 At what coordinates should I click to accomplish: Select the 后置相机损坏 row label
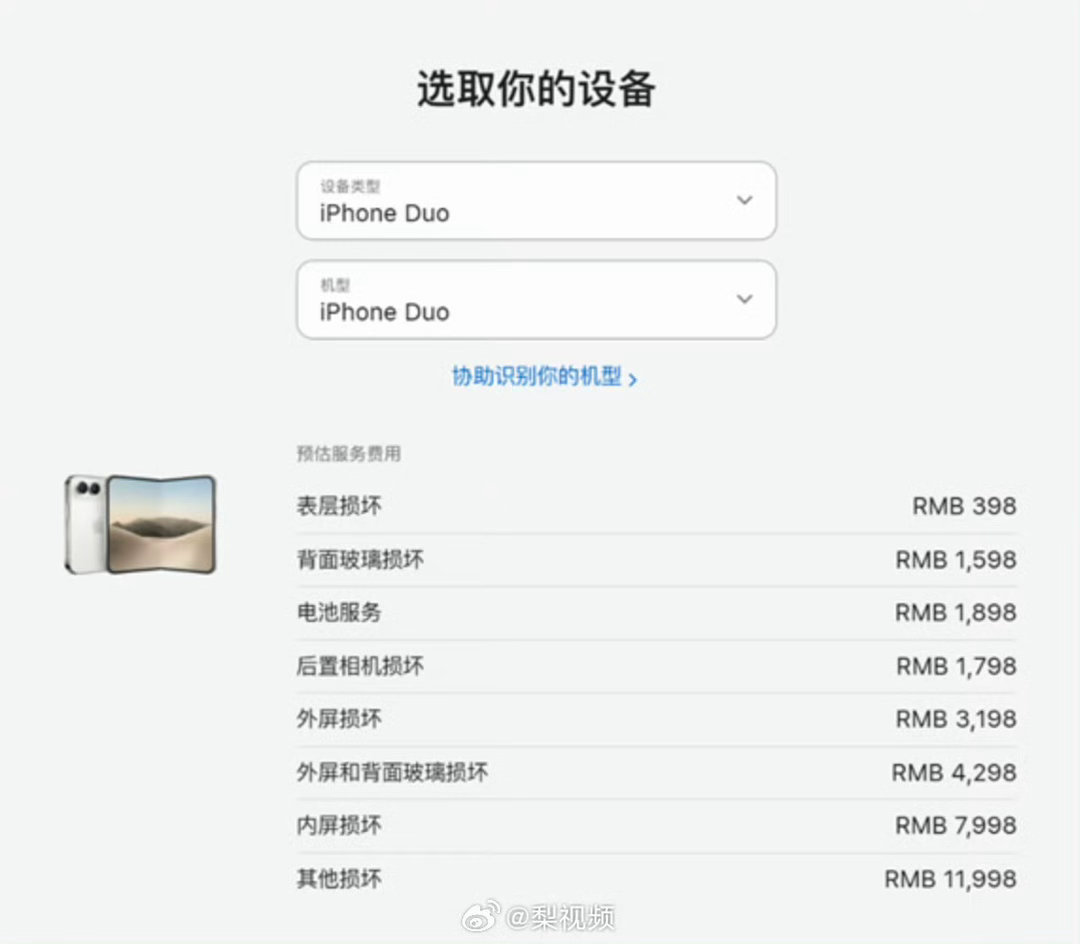point(360,666)
